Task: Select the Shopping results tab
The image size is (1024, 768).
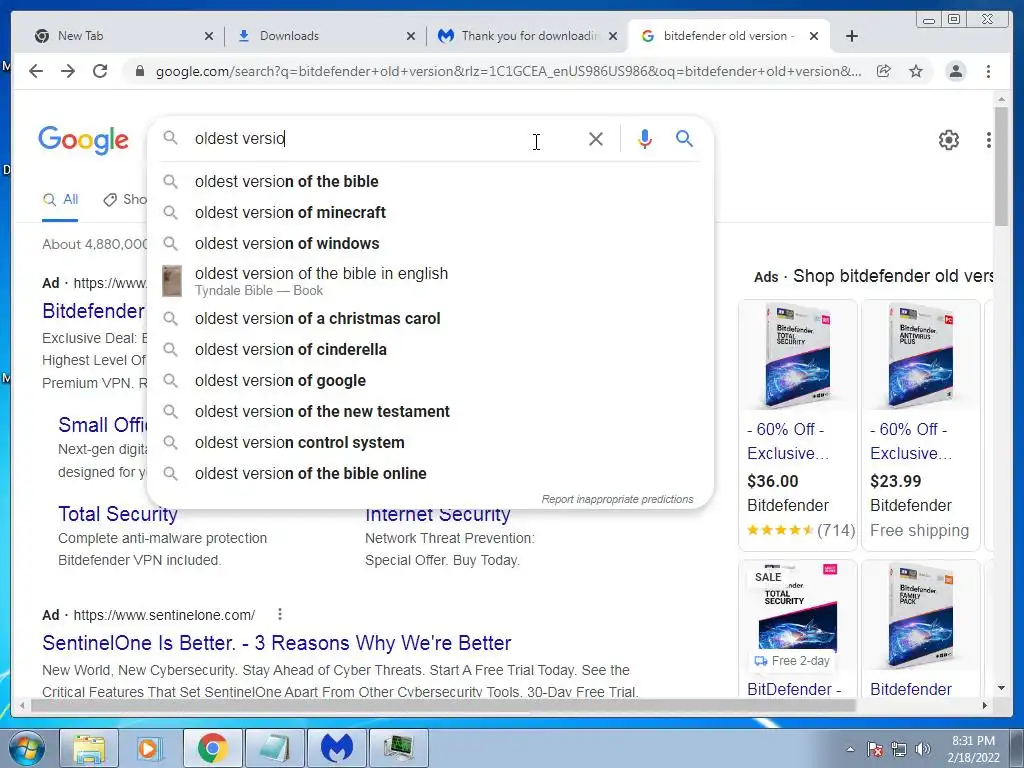Action: 125,200
